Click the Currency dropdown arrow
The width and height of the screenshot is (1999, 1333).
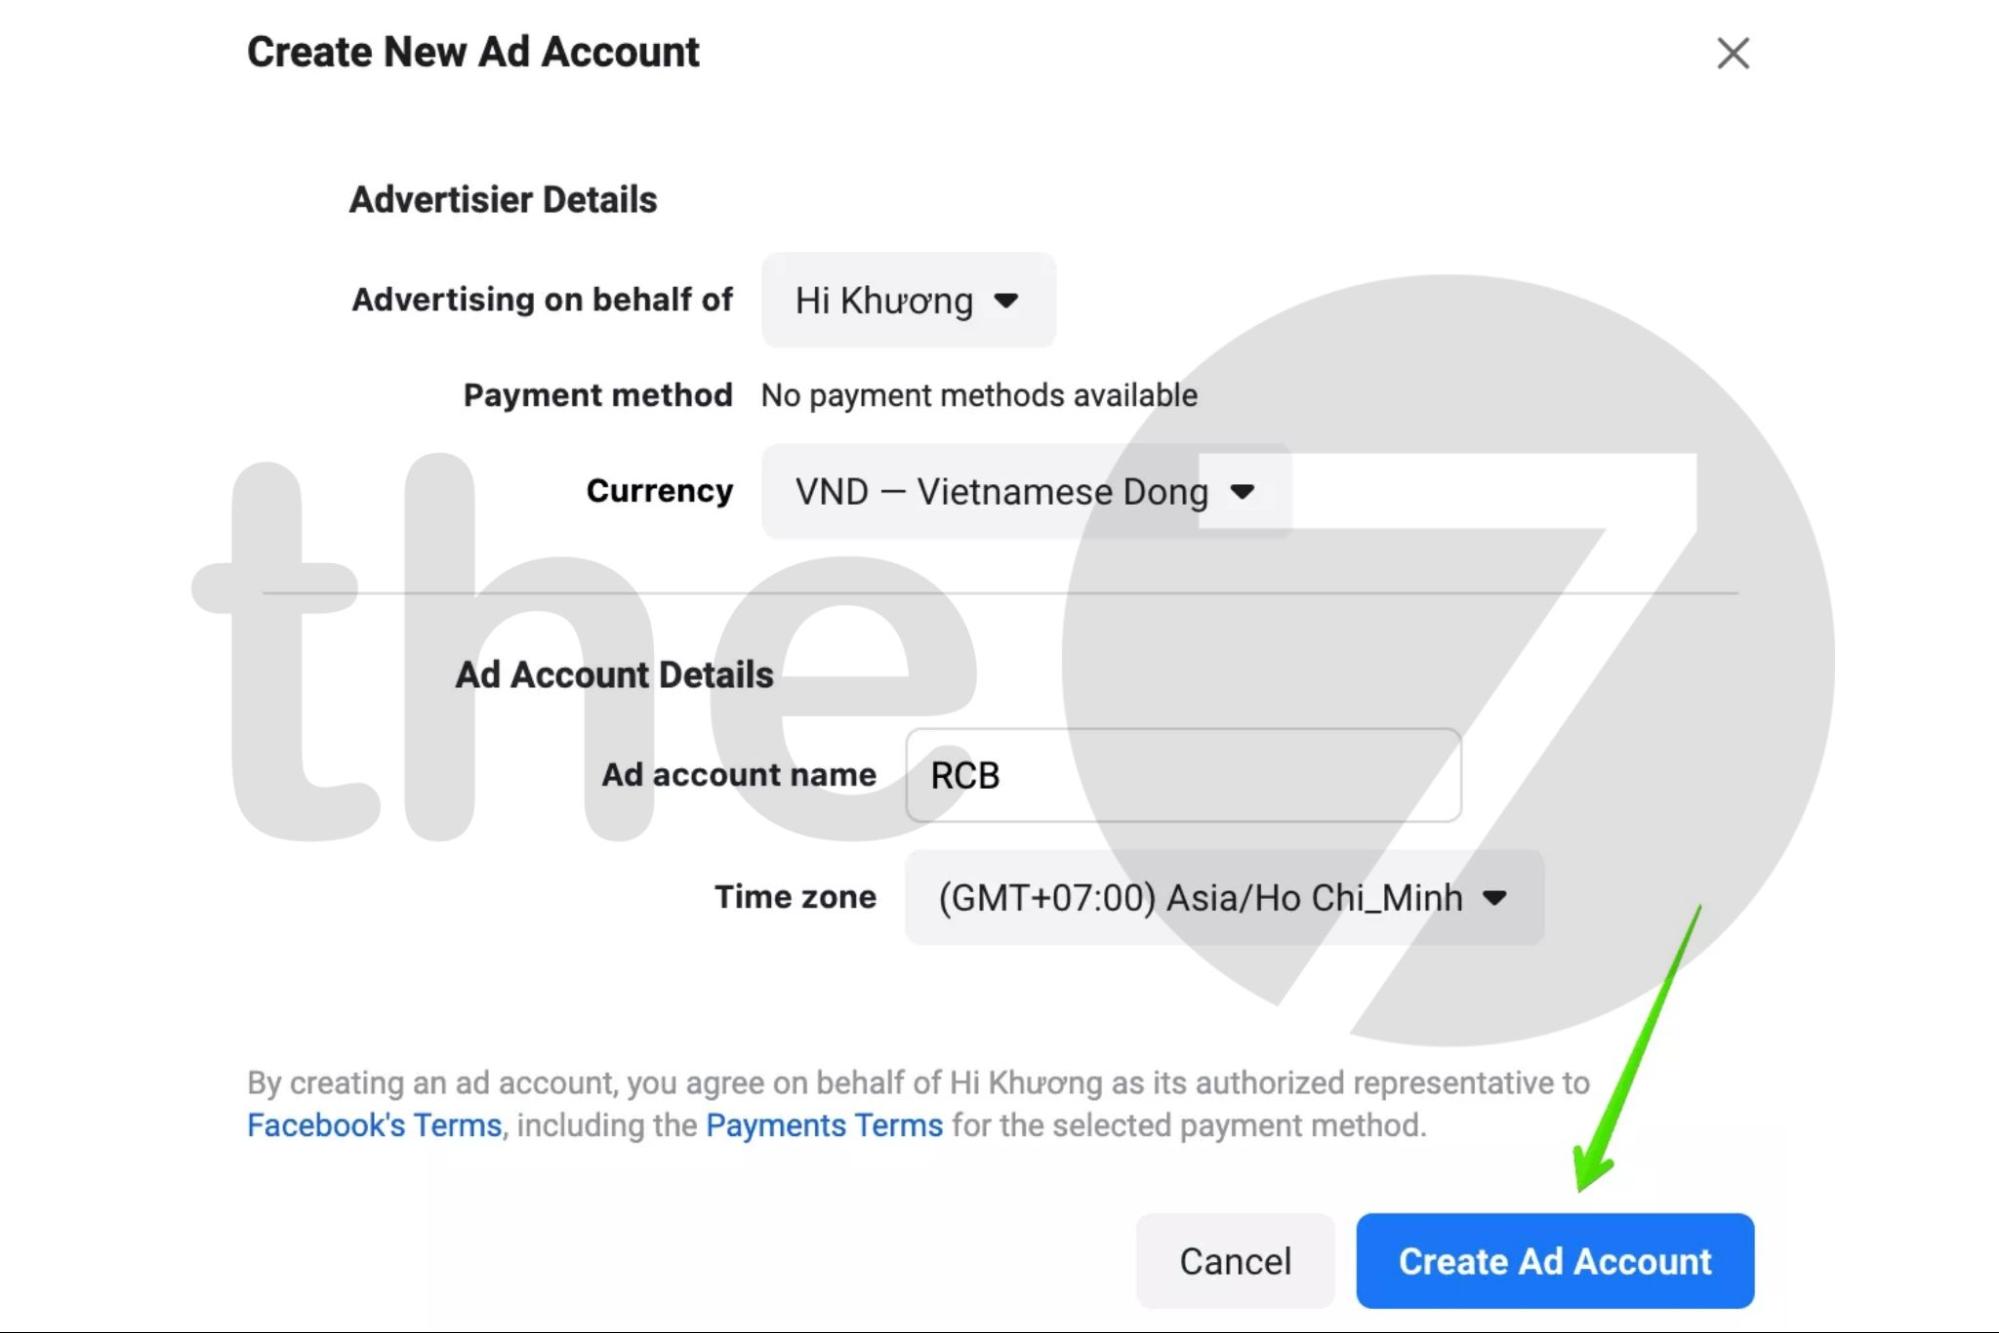(1243, 491)
